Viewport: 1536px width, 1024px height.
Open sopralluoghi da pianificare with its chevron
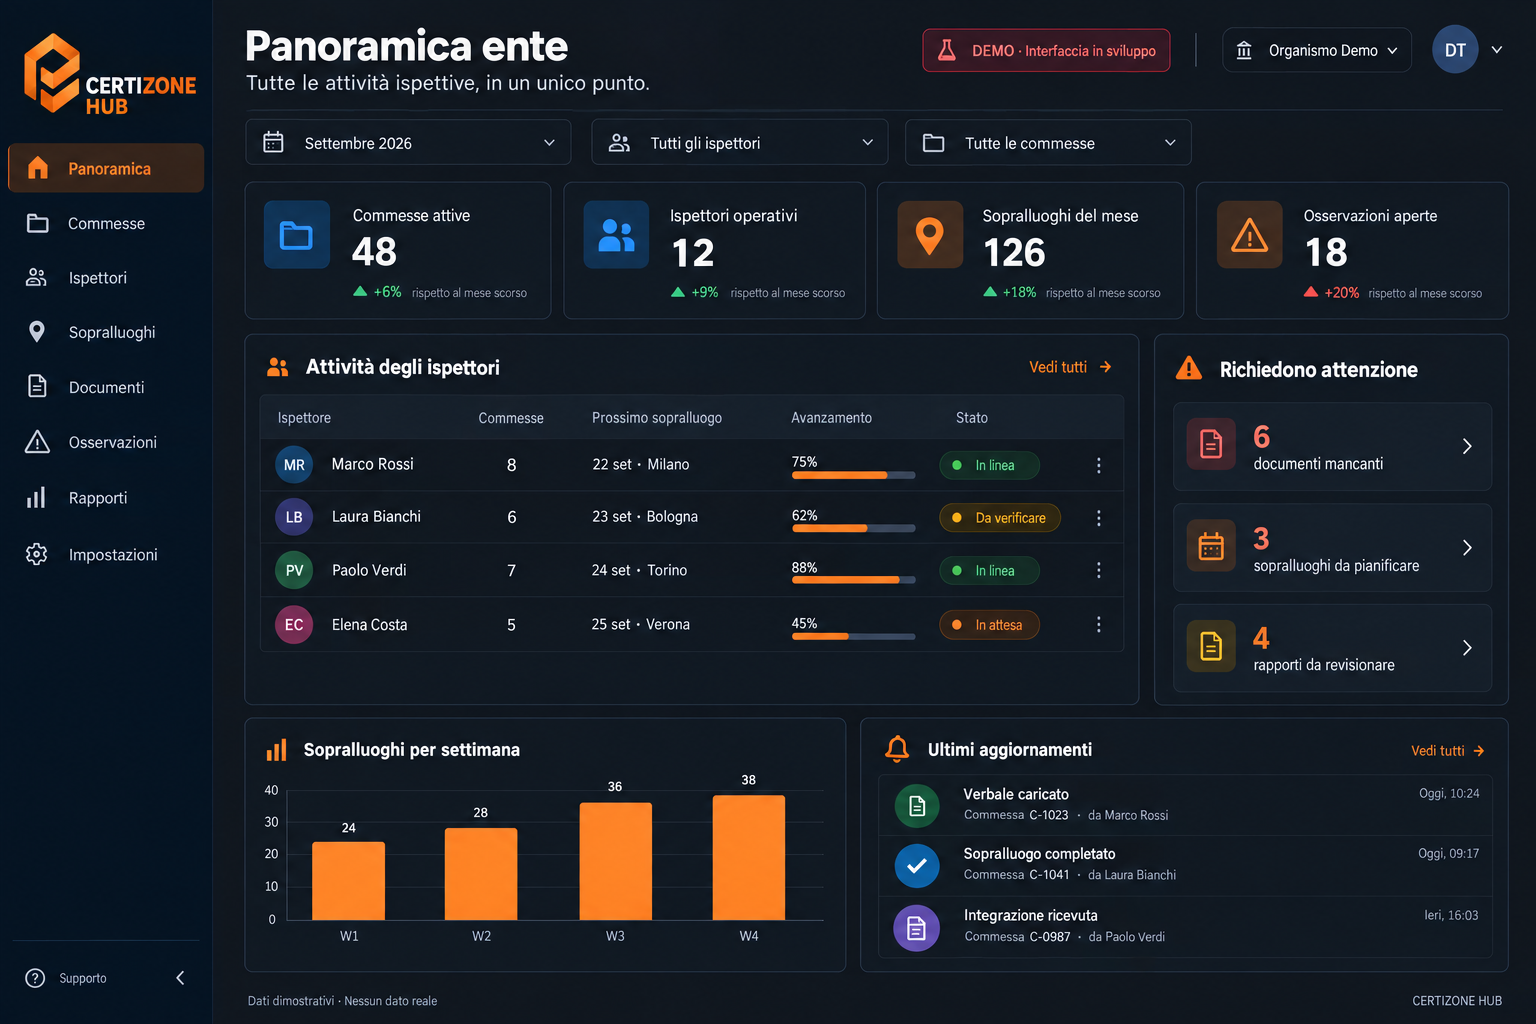coord(1467,547)
